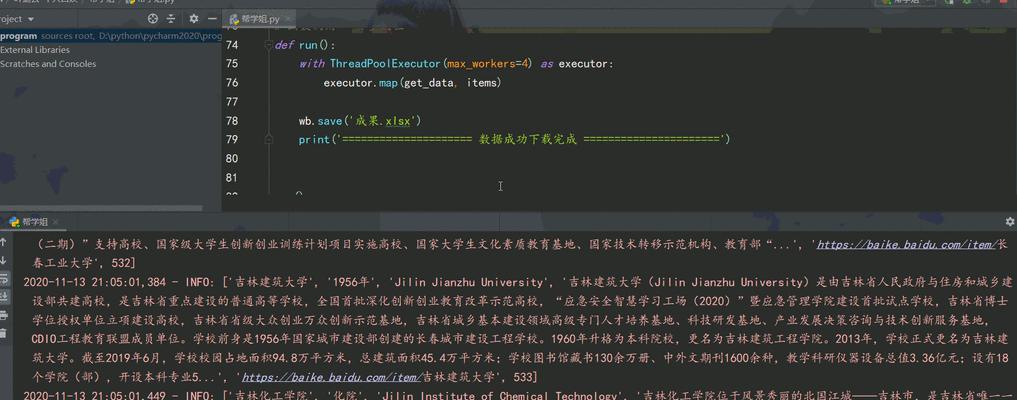The height and width of the screenshot is (400, 1017).
Task: Click line number 81 in gutter
Action: [x=232, y=177]
